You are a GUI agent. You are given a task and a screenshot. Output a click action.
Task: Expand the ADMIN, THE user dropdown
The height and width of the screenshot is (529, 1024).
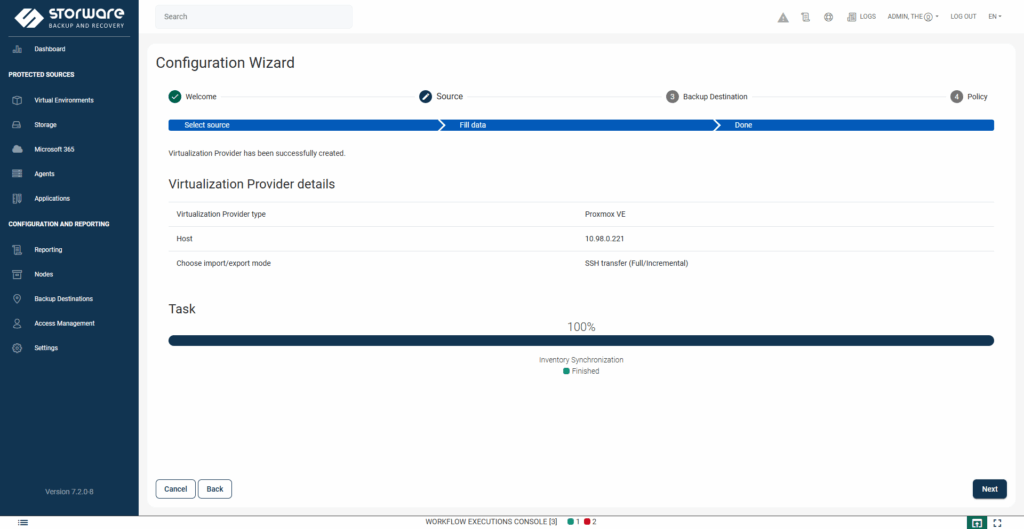(x=912, y=17)
